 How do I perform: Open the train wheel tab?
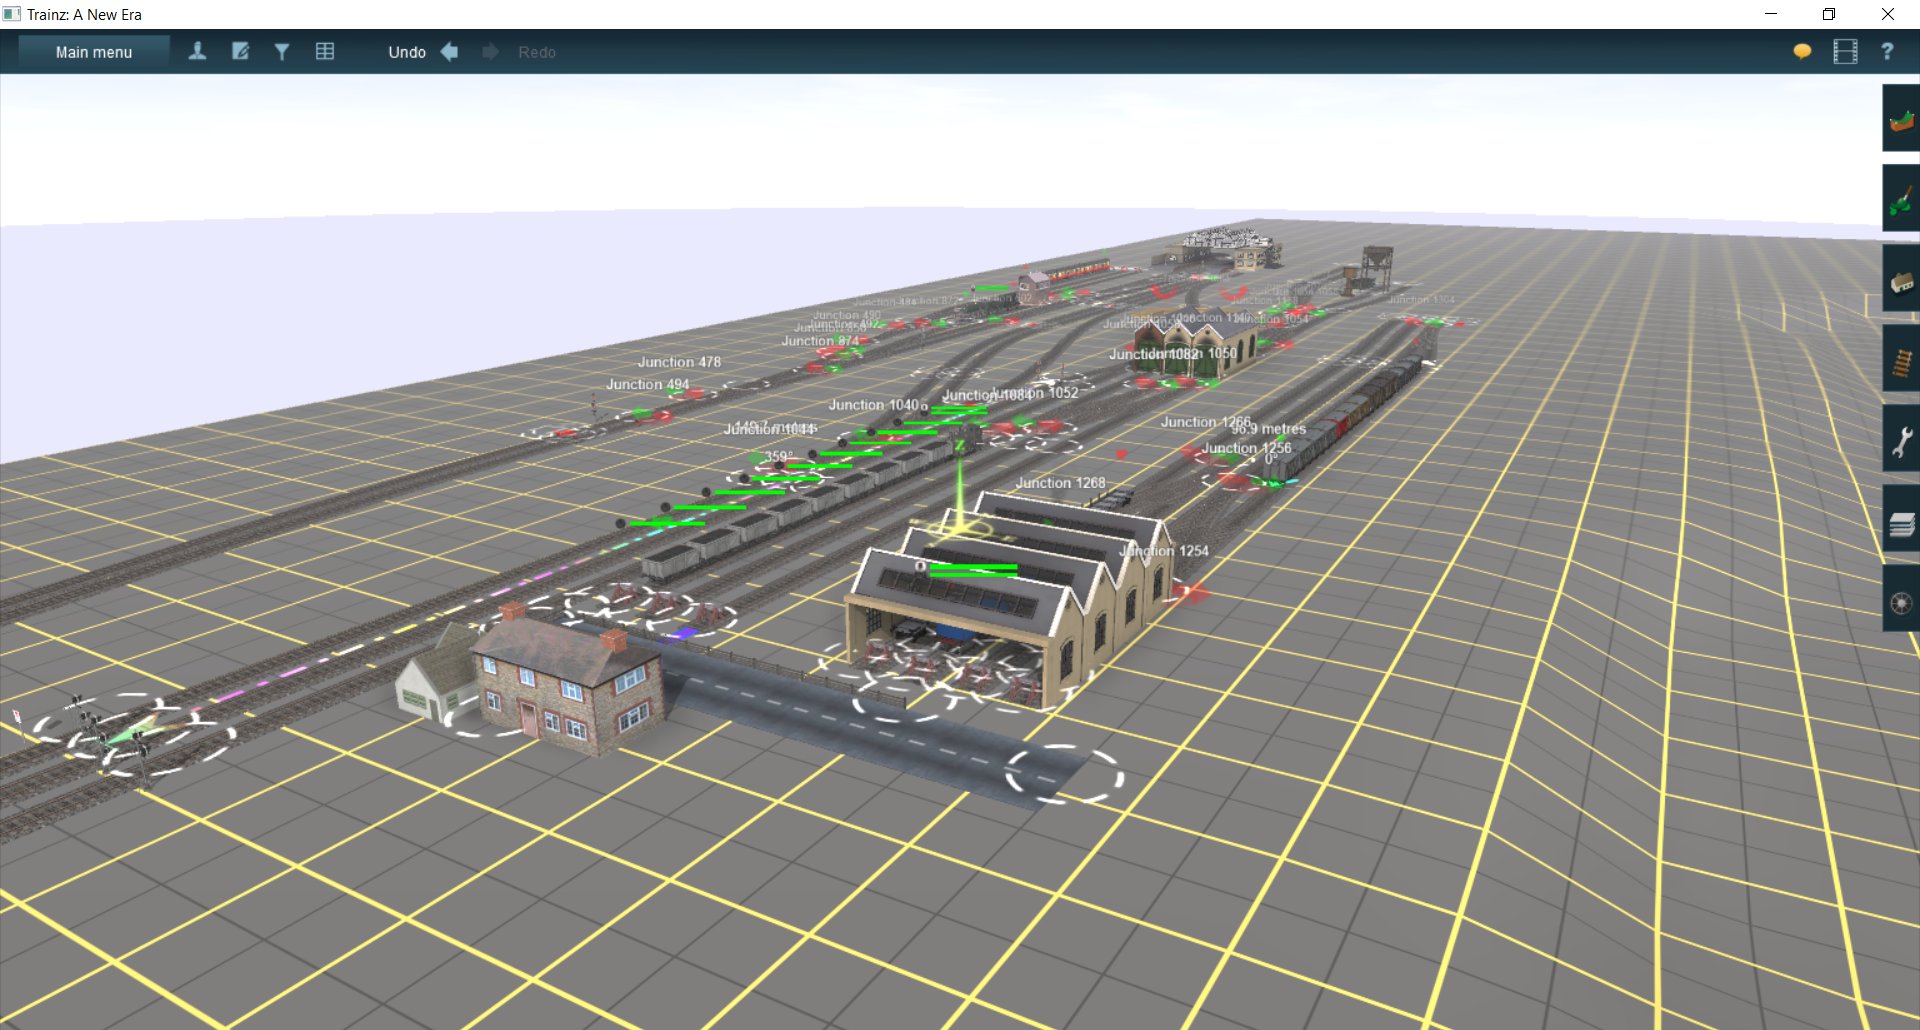coord(1901,599)
